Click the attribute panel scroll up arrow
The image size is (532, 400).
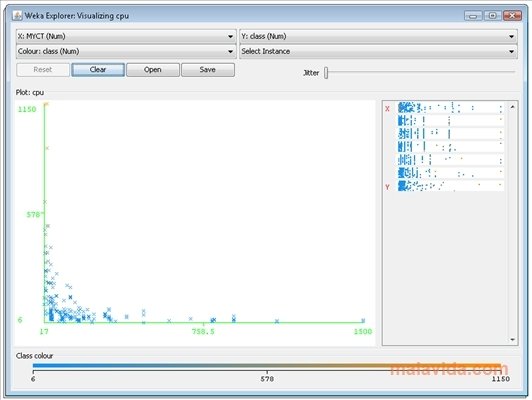(x=512, y=107)
